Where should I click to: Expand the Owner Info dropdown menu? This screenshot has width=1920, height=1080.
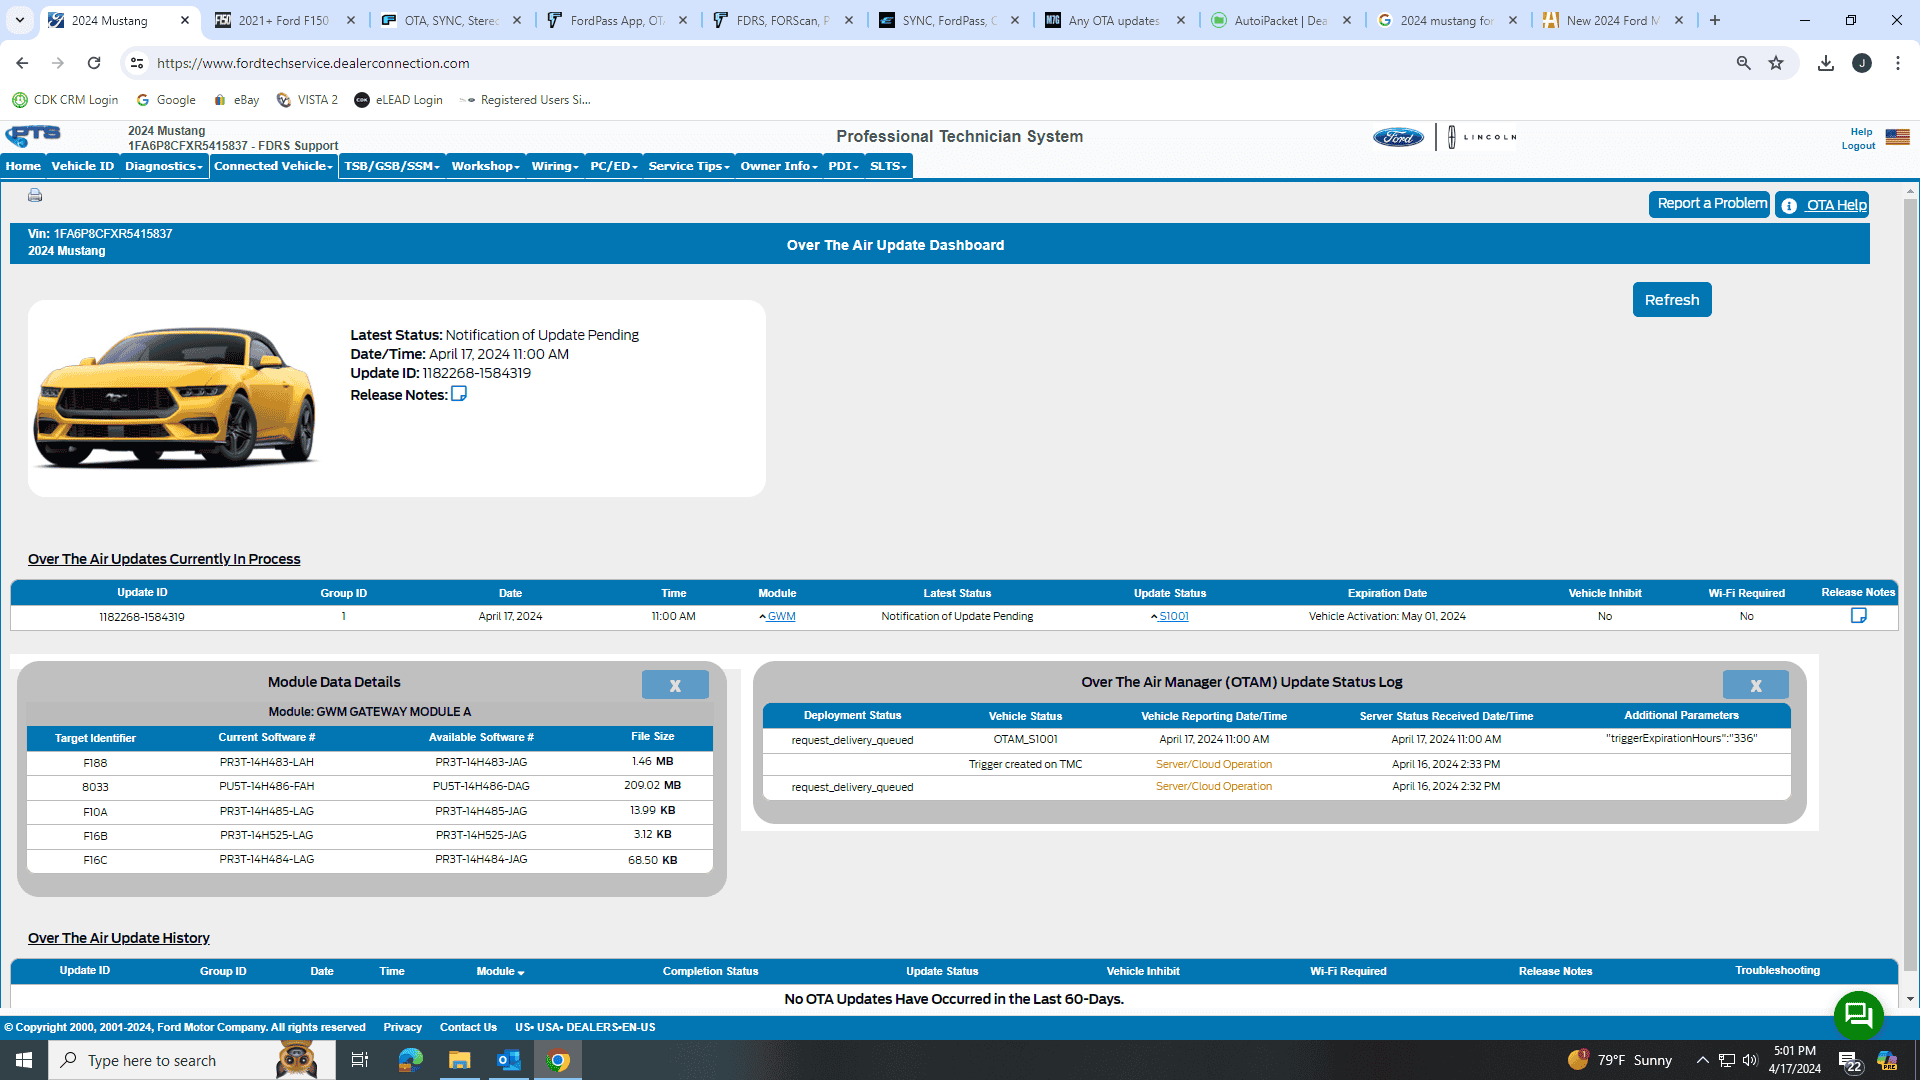point(779,166)
